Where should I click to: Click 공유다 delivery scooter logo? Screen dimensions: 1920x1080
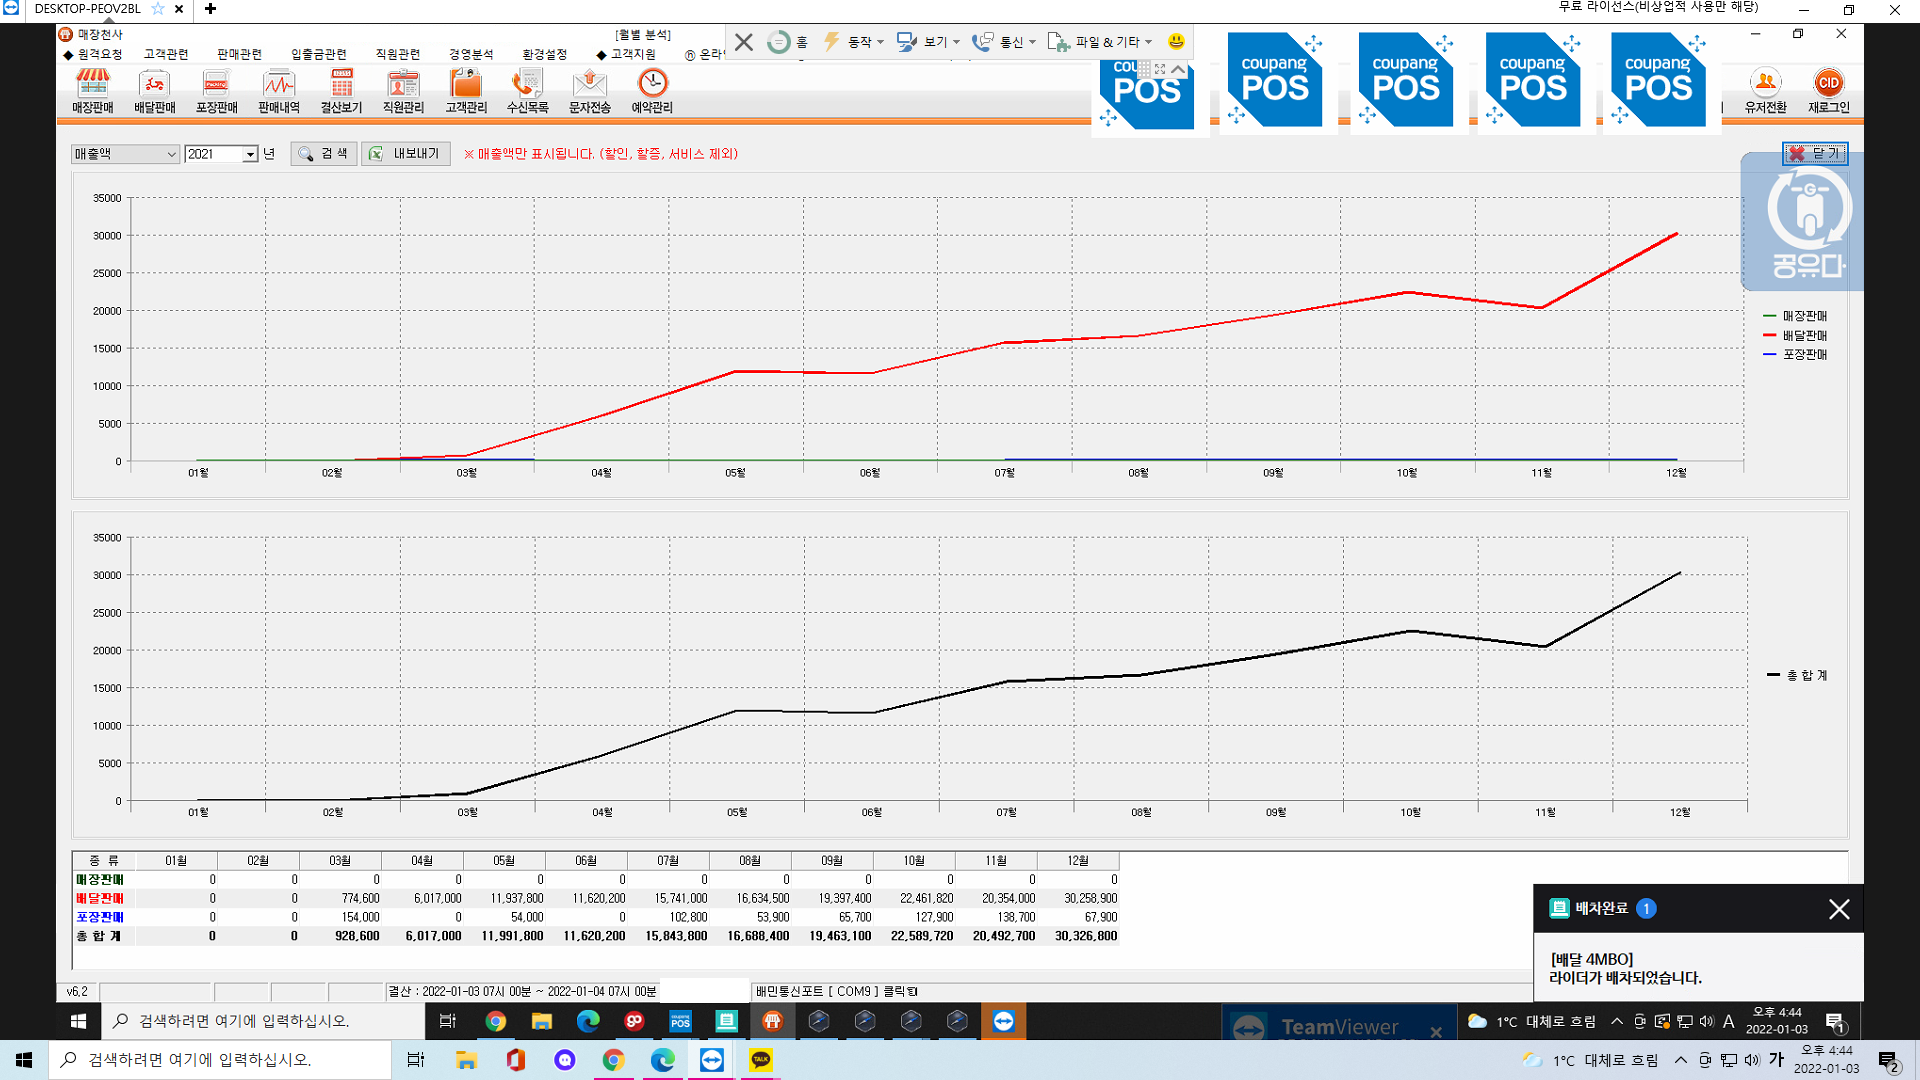click(1807, 222)
